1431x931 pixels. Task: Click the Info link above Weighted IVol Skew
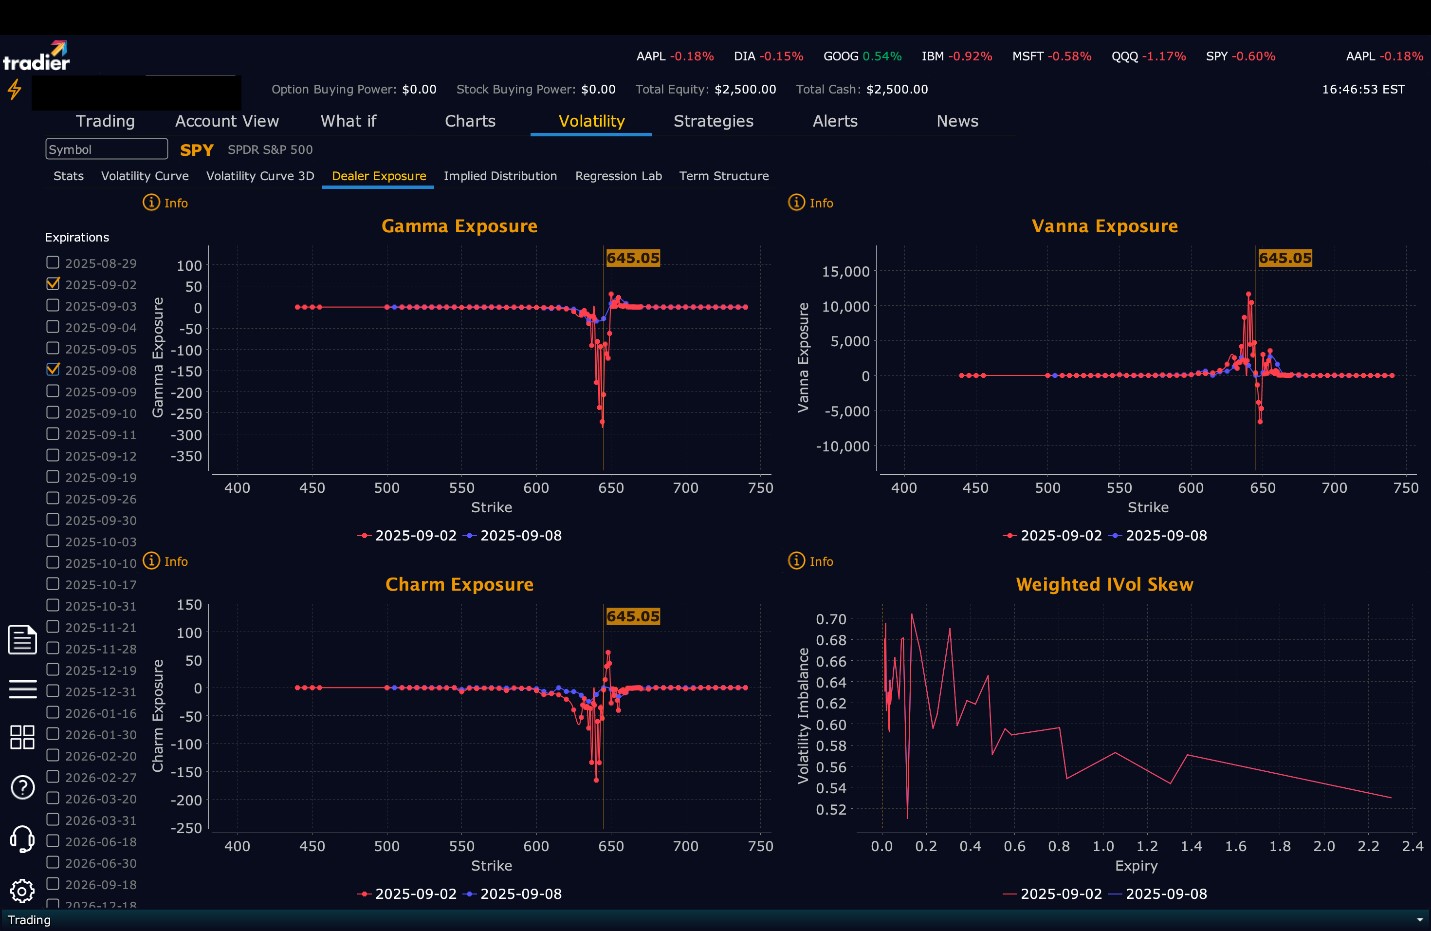[811, 561]
